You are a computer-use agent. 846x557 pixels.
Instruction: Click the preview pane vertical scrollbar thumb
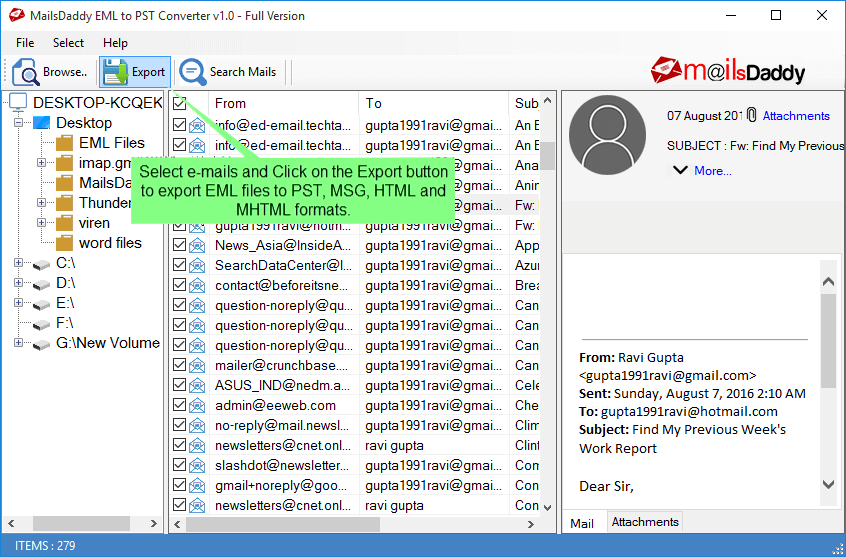pyautogui.click(x=828, y=341)
